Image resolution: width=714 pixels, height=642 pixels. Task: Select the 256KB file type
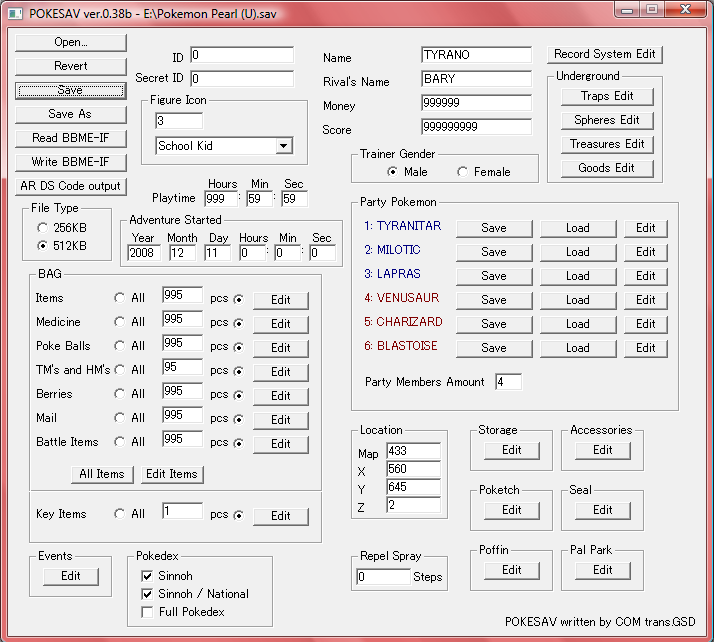pos(43,227)
